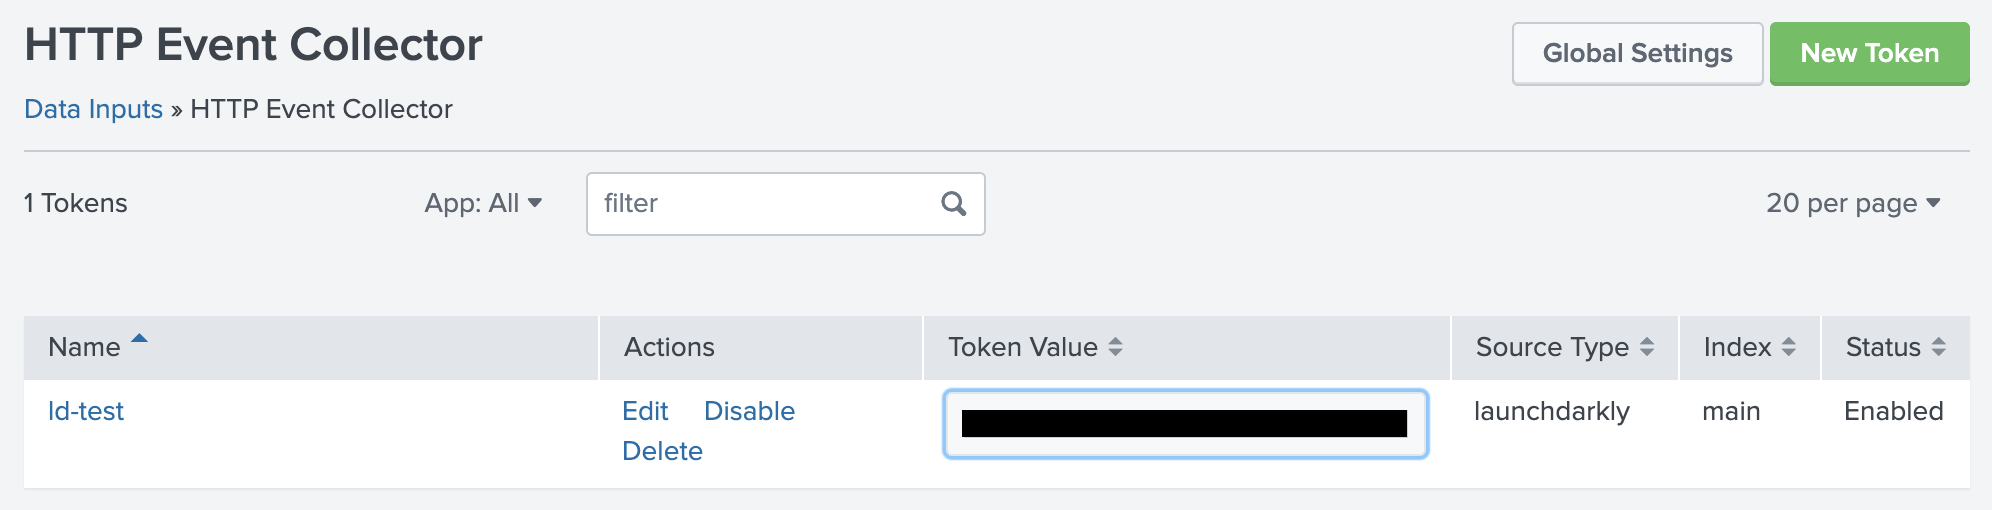Open Global Settings
The width and height of the screenshot is (1992, 510).
click(x=1637, y=53)
